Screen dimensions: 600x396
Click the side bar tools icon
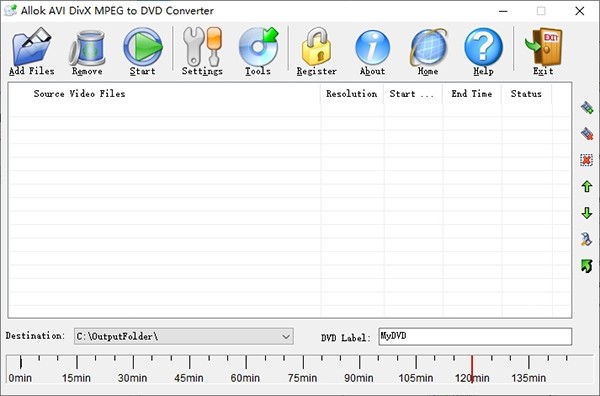(x=587, y=240)
